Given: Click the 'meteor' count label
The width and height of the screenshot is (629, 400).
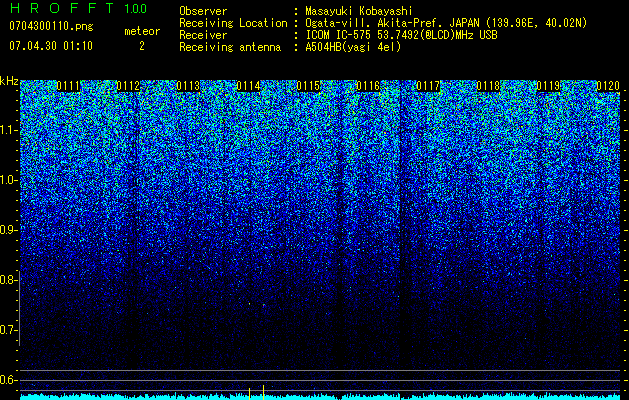Looking at the screenshot, I should tap(142, 31).
